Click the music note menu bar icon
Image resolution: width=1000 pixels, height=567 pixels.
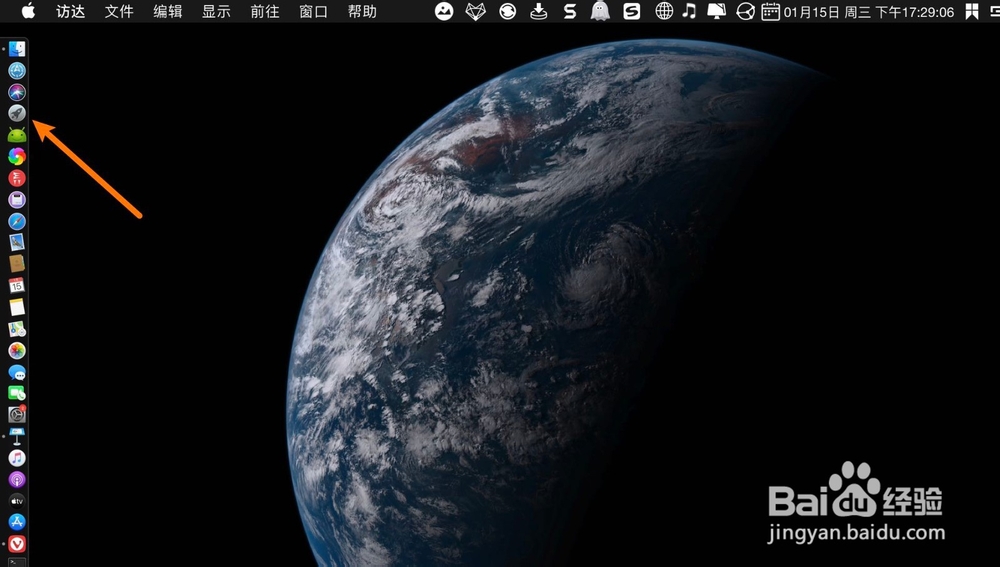click(x=689, y=11)
